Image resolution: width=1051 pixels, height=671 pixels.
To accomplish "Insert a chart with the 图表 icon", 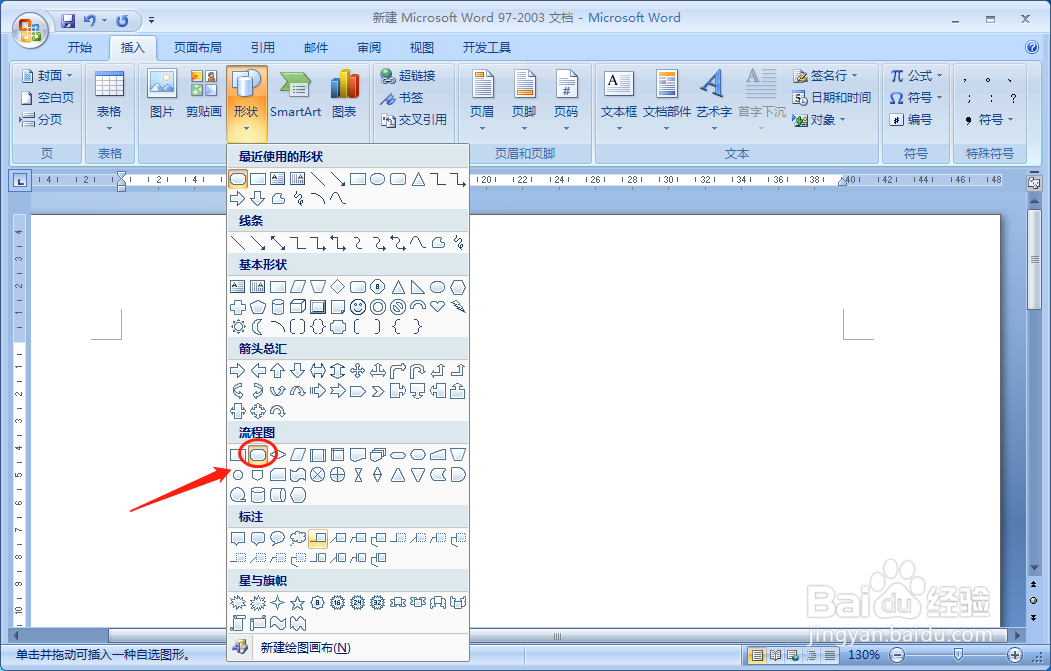I will 345,94.
